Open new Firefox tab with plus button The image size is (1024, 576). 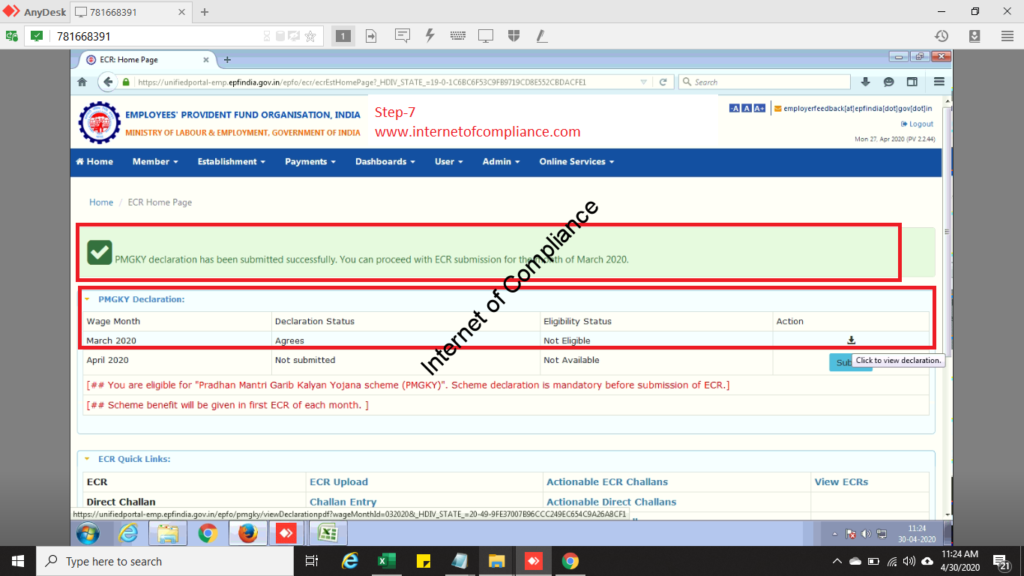click(x=227, y=59)
